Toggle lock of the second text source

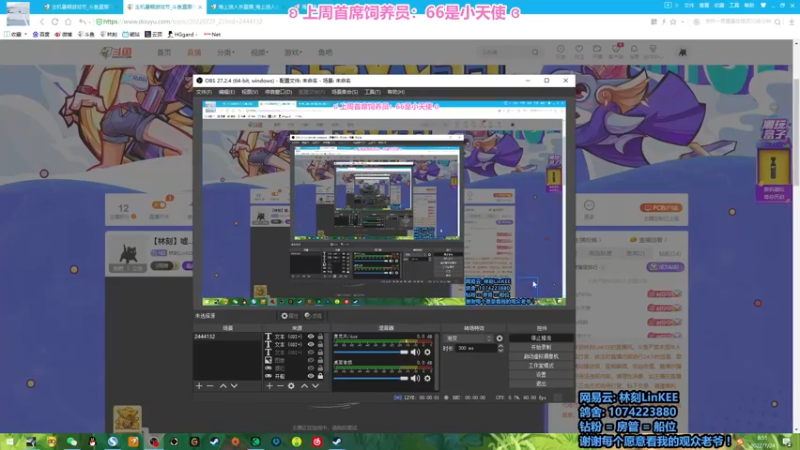320,344
